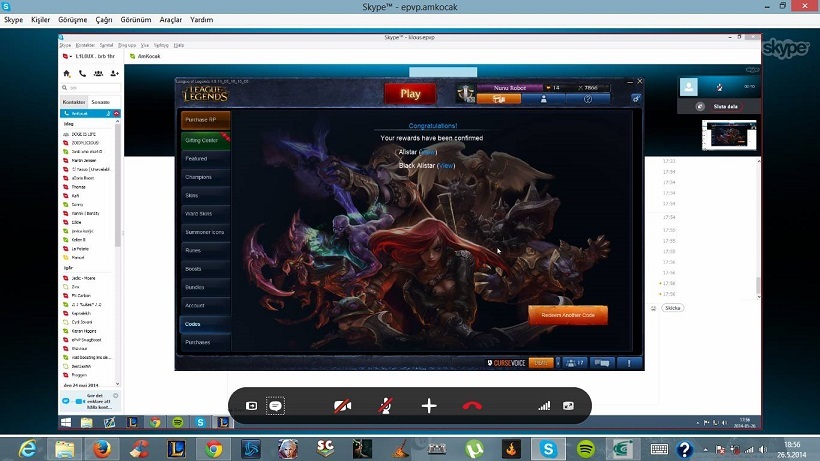Open the Gifting Center store tab
Viewport: 820px width, 461px height.
pyautogui.click(x=206, y=140)
